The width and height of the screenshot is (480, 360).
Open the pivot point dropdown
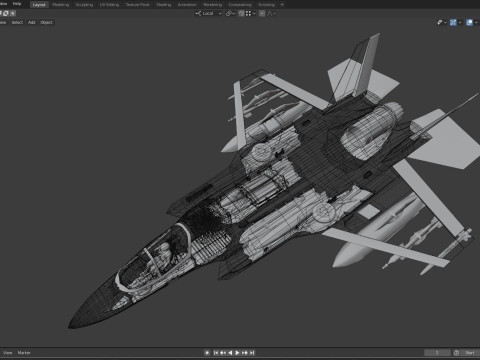(x=230, y=13)
